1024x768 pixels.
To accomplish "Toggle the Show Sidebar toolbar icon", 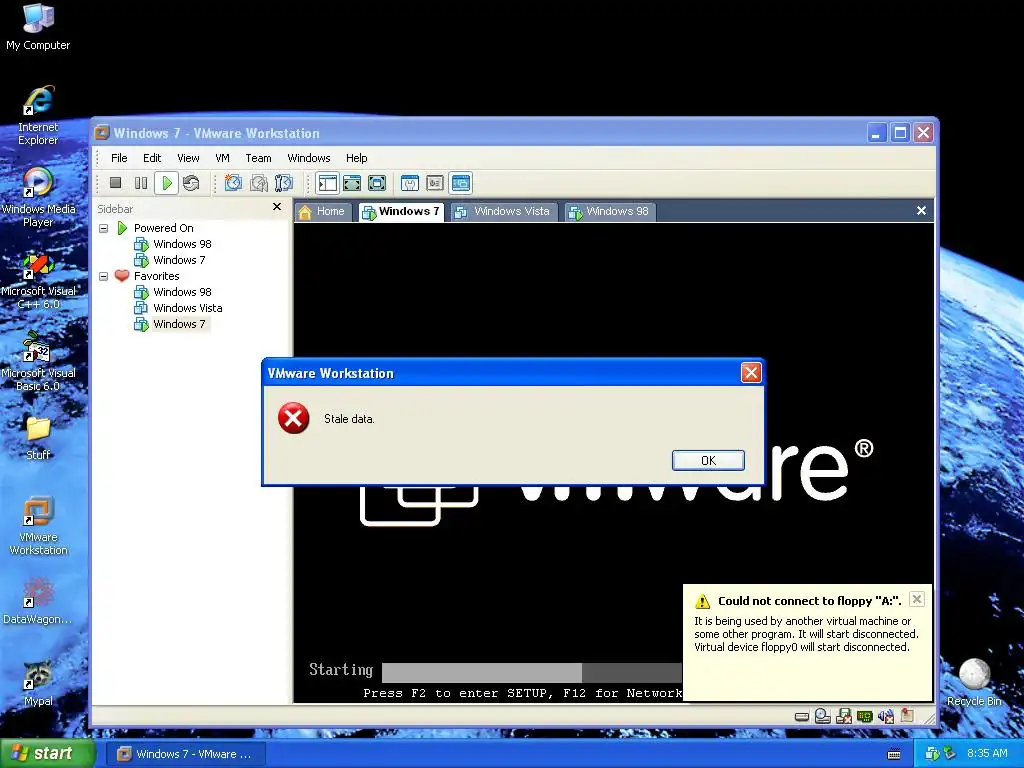I will [327, 184].
